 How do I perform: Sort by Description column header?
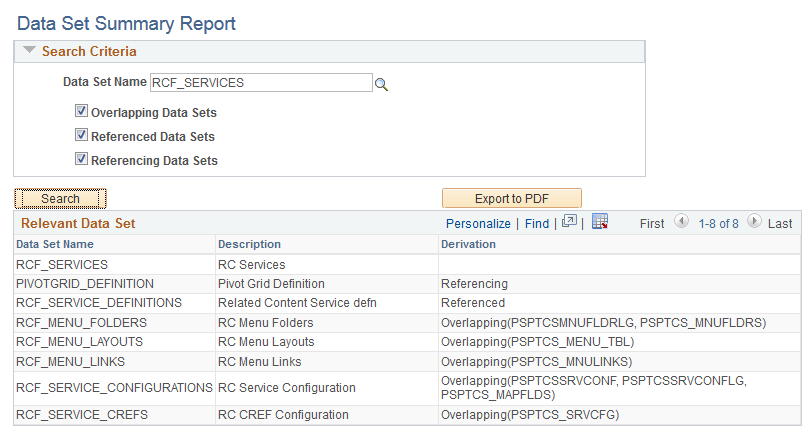click(x=249, y=244)
